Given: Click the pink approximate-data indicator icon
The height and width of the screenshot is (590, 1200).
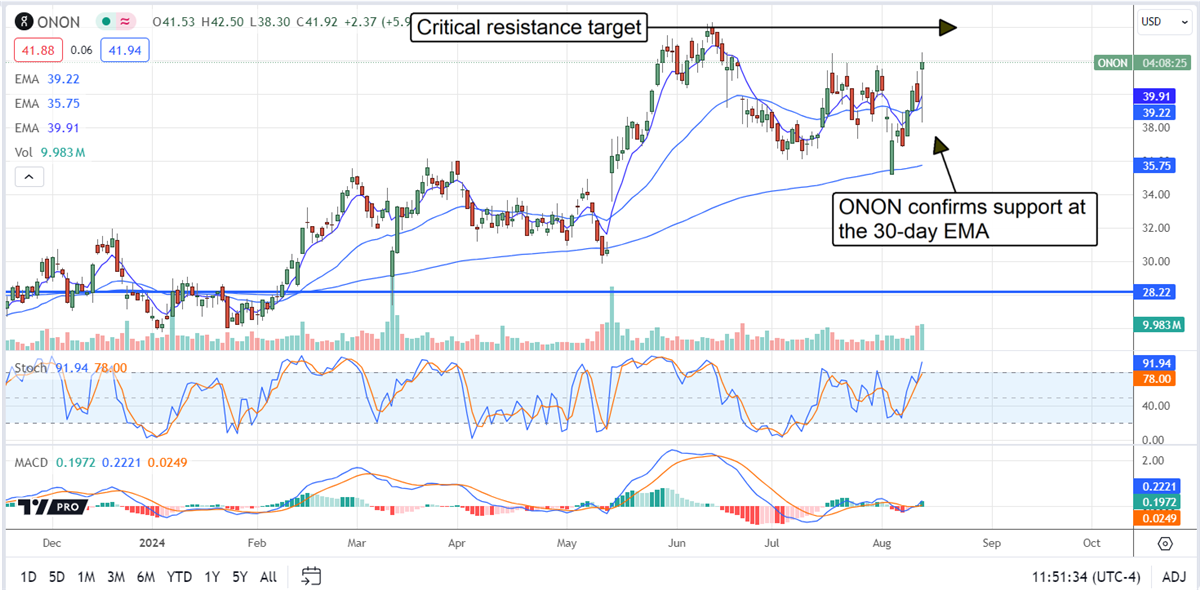Looking at the screenshot, I should (x=126, y=21).
